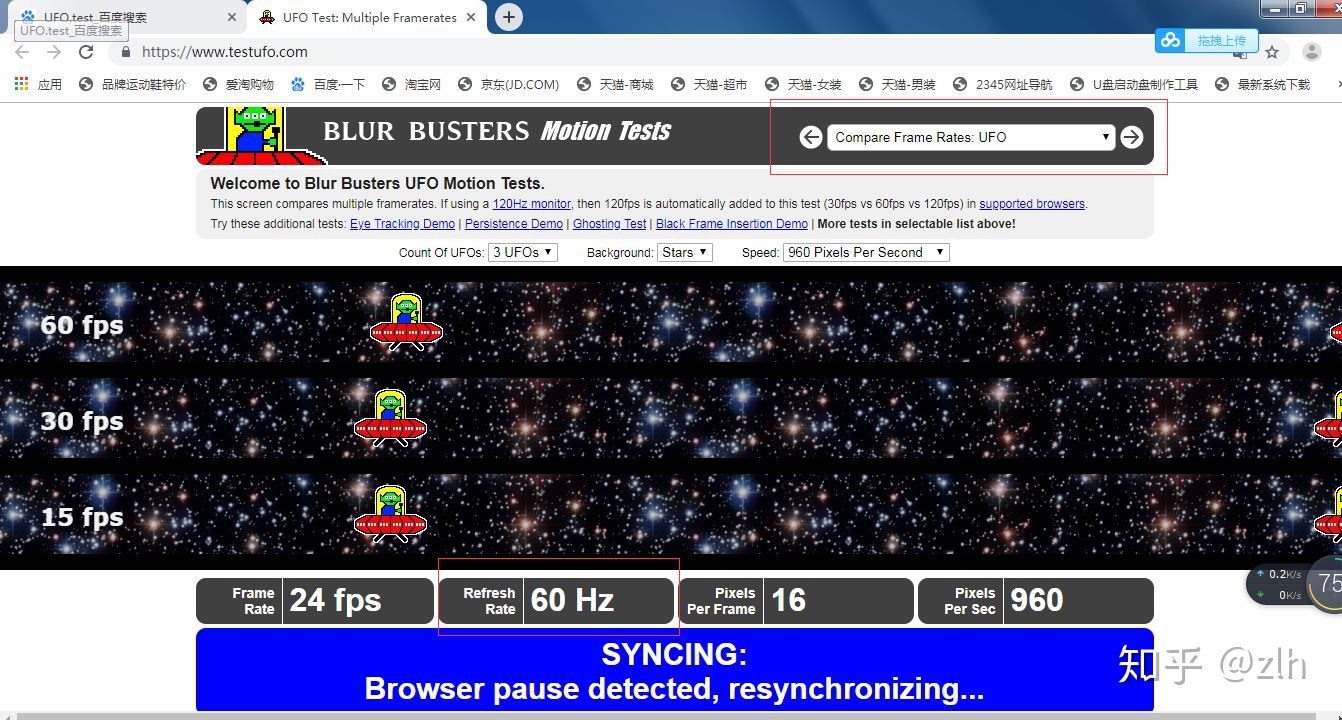1342x720 pixels.
Task: Open the 京东(JD.COM) bookmark
Action: (508, 84)
